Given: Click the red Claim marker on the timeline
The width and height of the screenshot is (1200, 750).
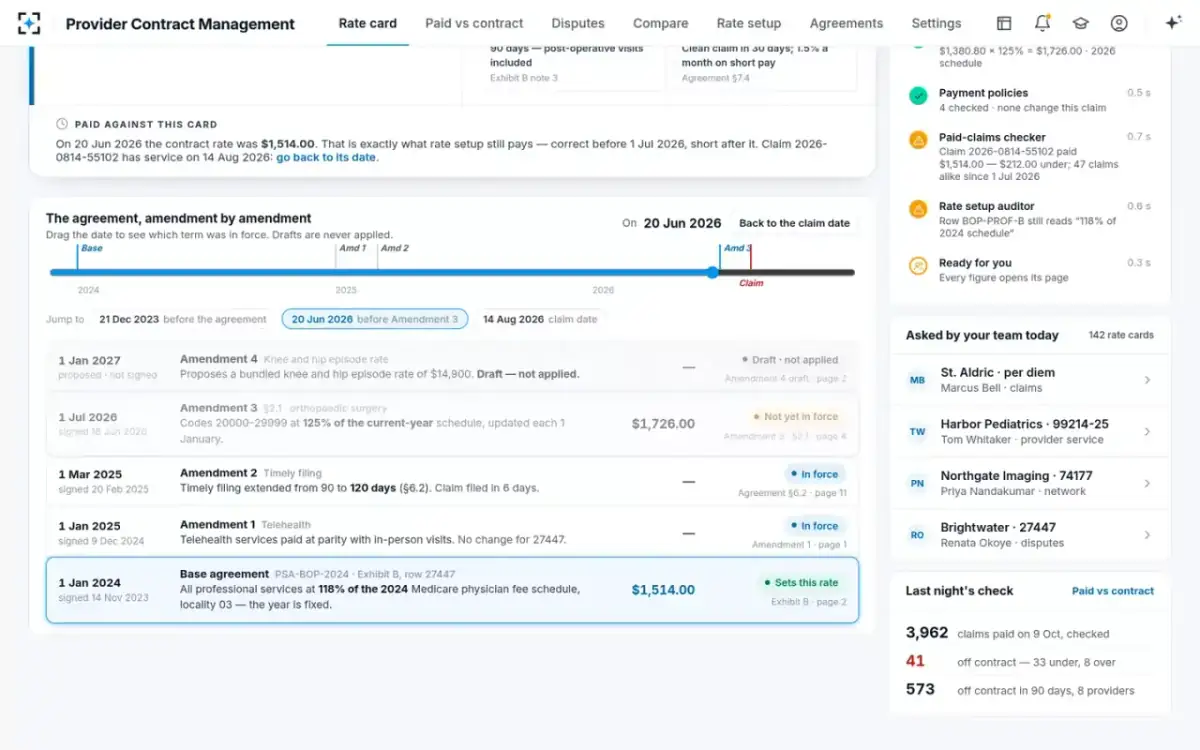Looking at the screenshot, I should point(751,283).
